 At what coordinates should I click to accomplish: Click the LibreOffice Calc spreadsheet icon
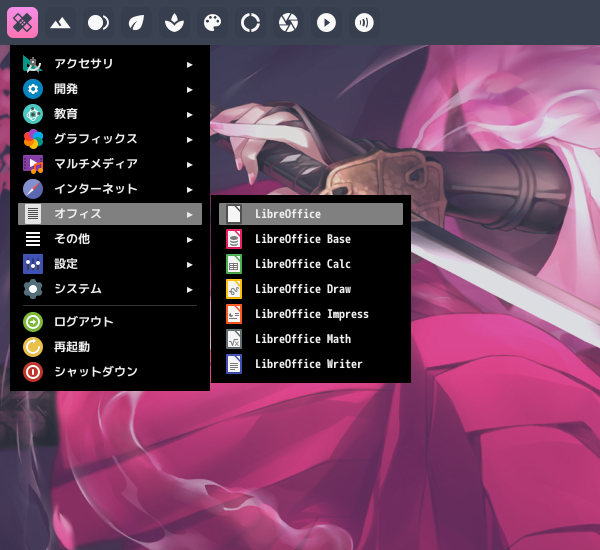coord(234,264)
